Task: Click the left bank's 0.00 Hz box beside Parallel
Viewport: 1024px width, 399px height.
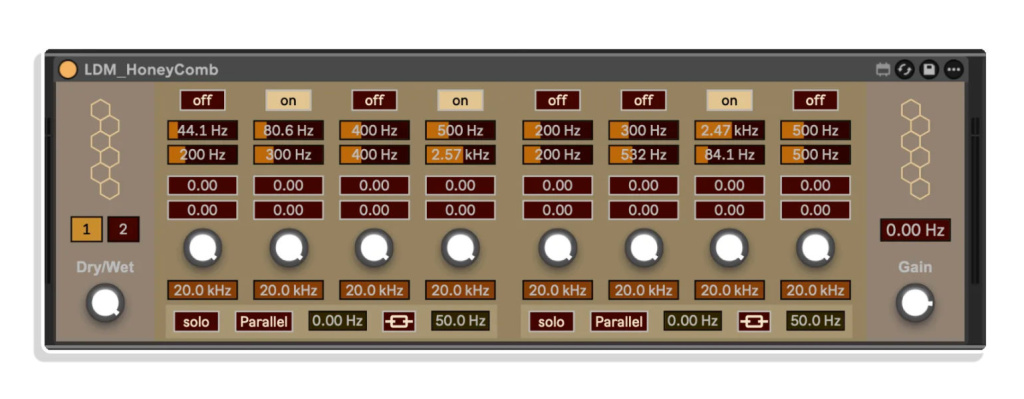Action: point(338,321)
